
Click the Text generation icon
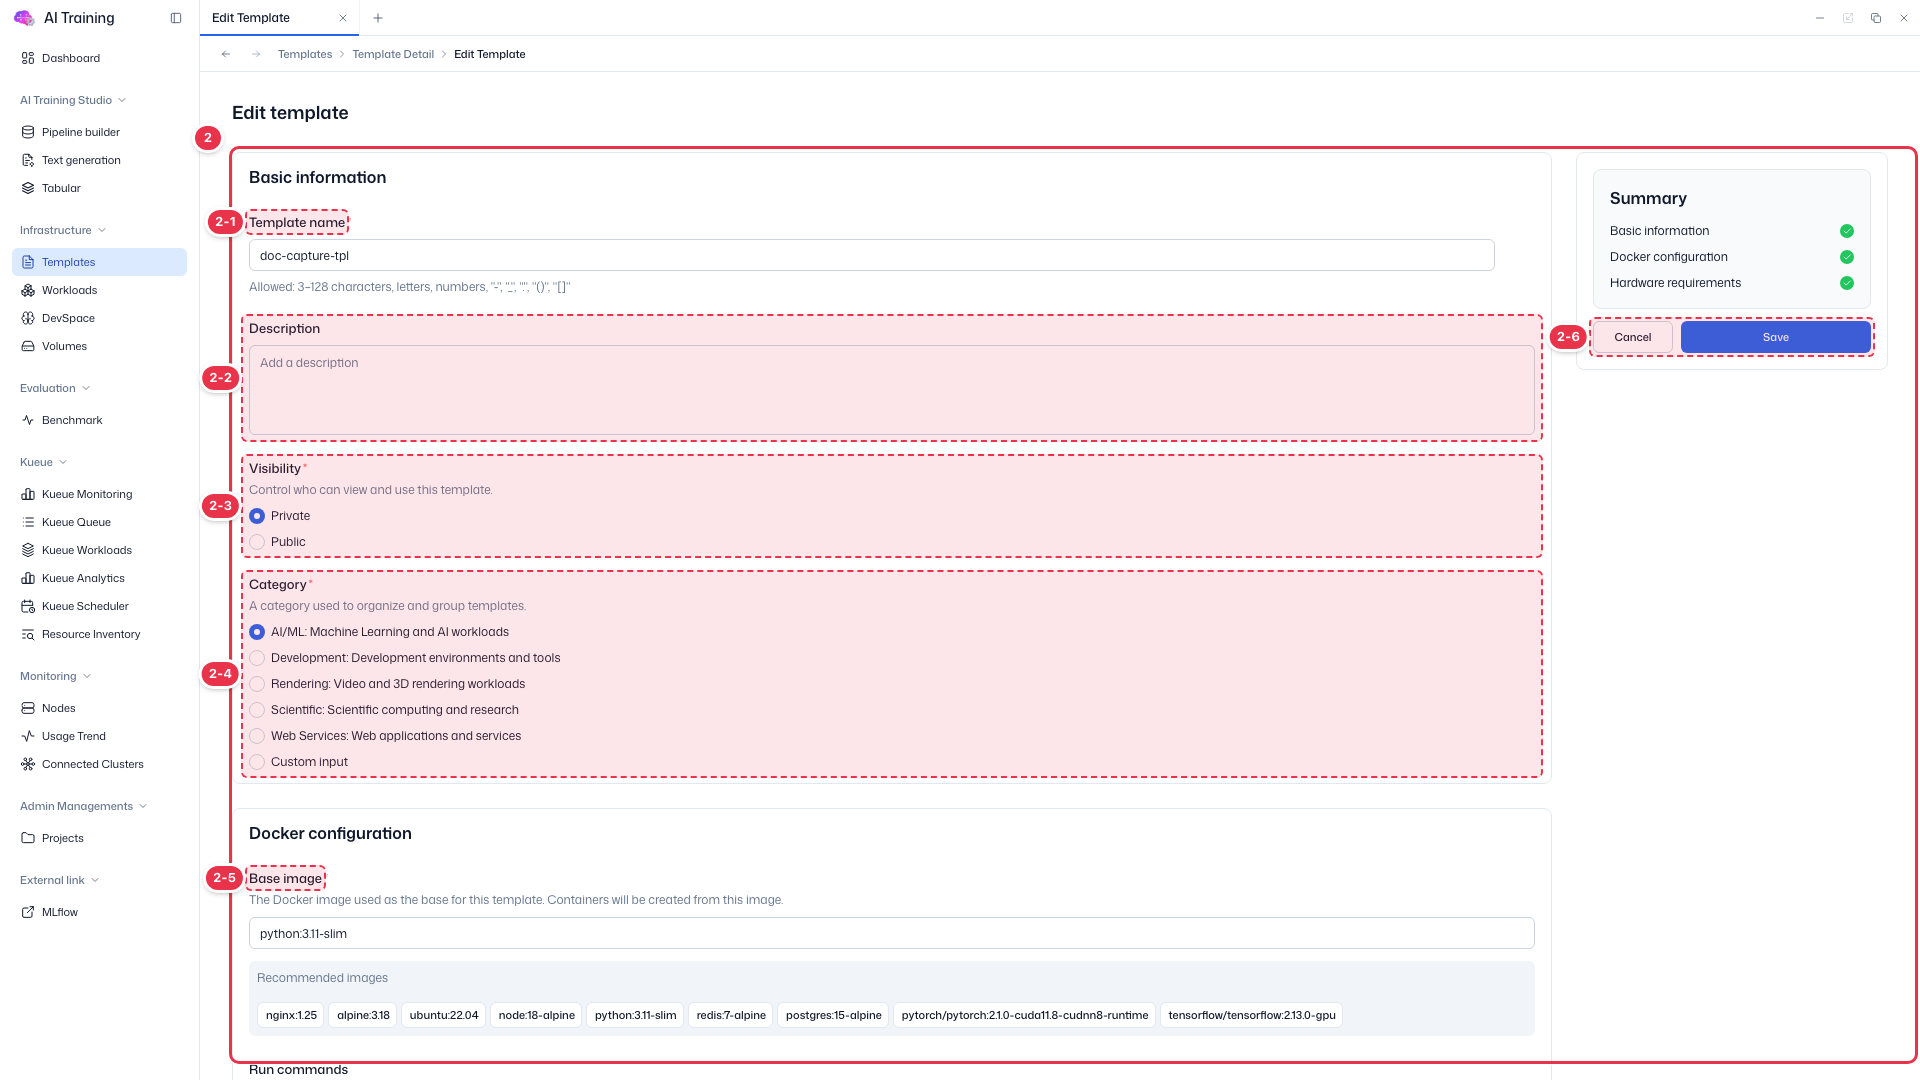[x=28, y=160]
